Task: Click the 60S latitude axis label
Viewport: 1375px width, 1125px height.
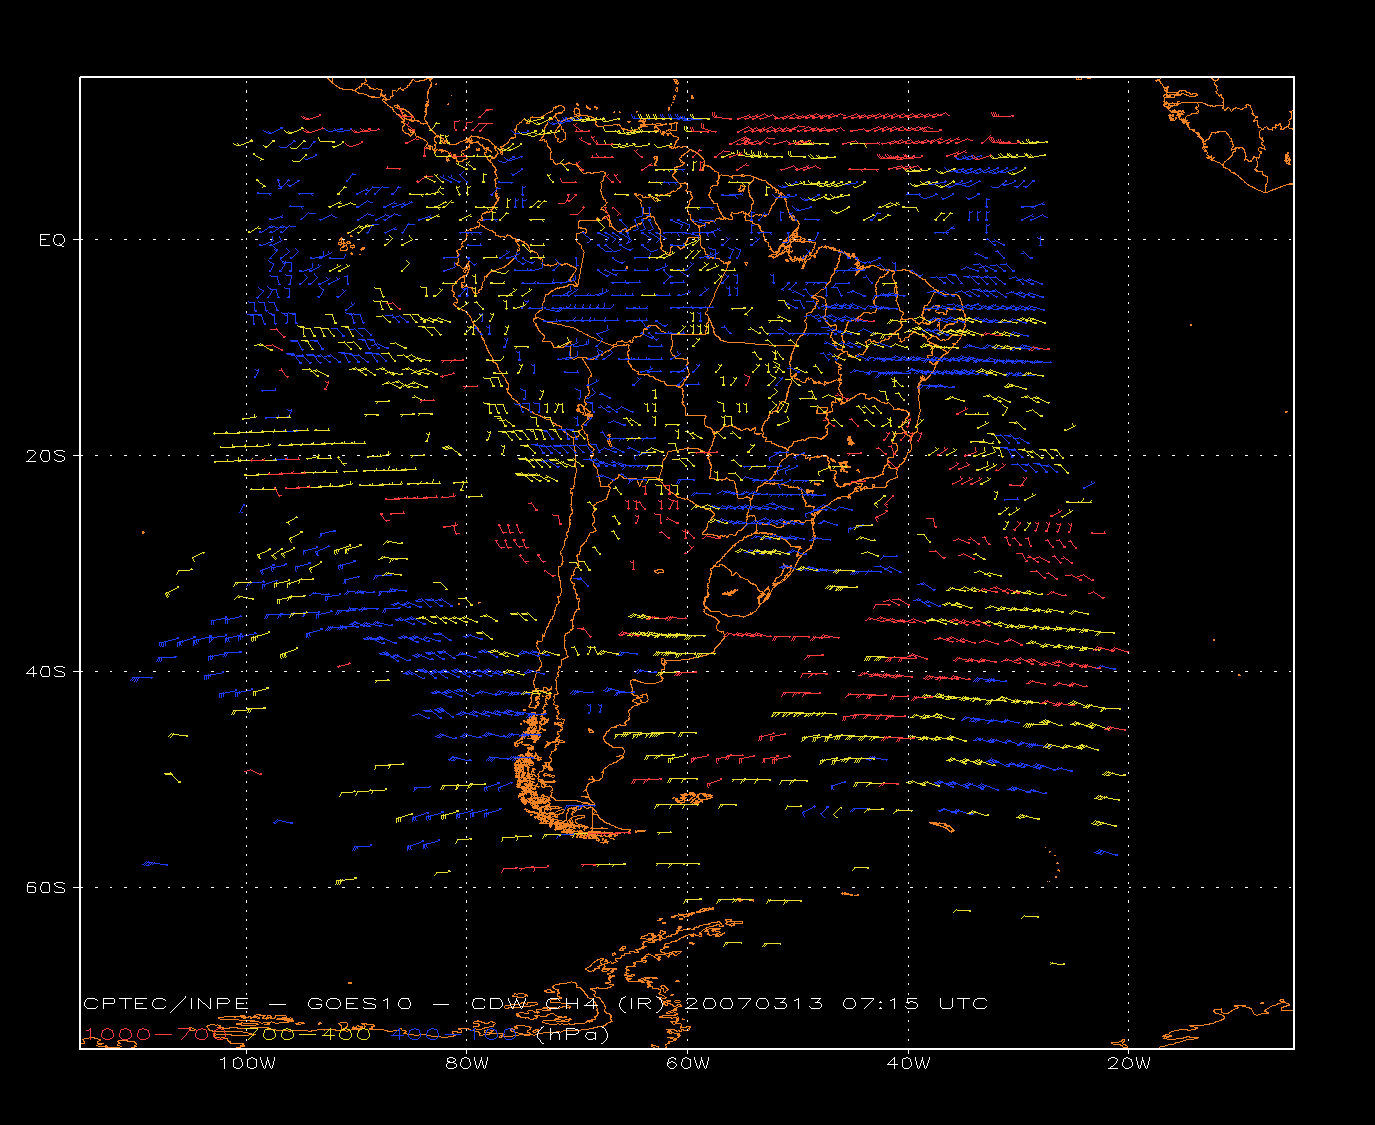Action: pos(44,888)
